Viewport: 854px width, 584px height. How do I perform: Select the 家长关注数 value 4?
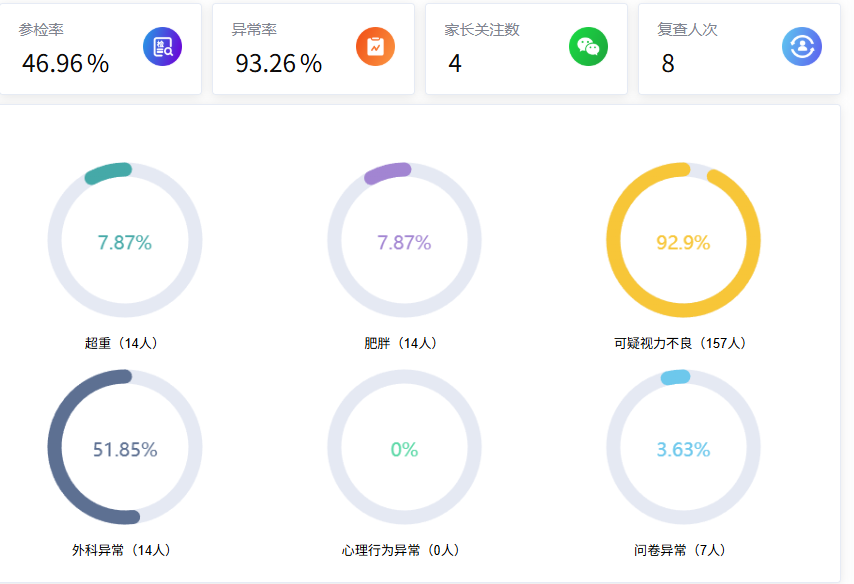pos(455,64)
